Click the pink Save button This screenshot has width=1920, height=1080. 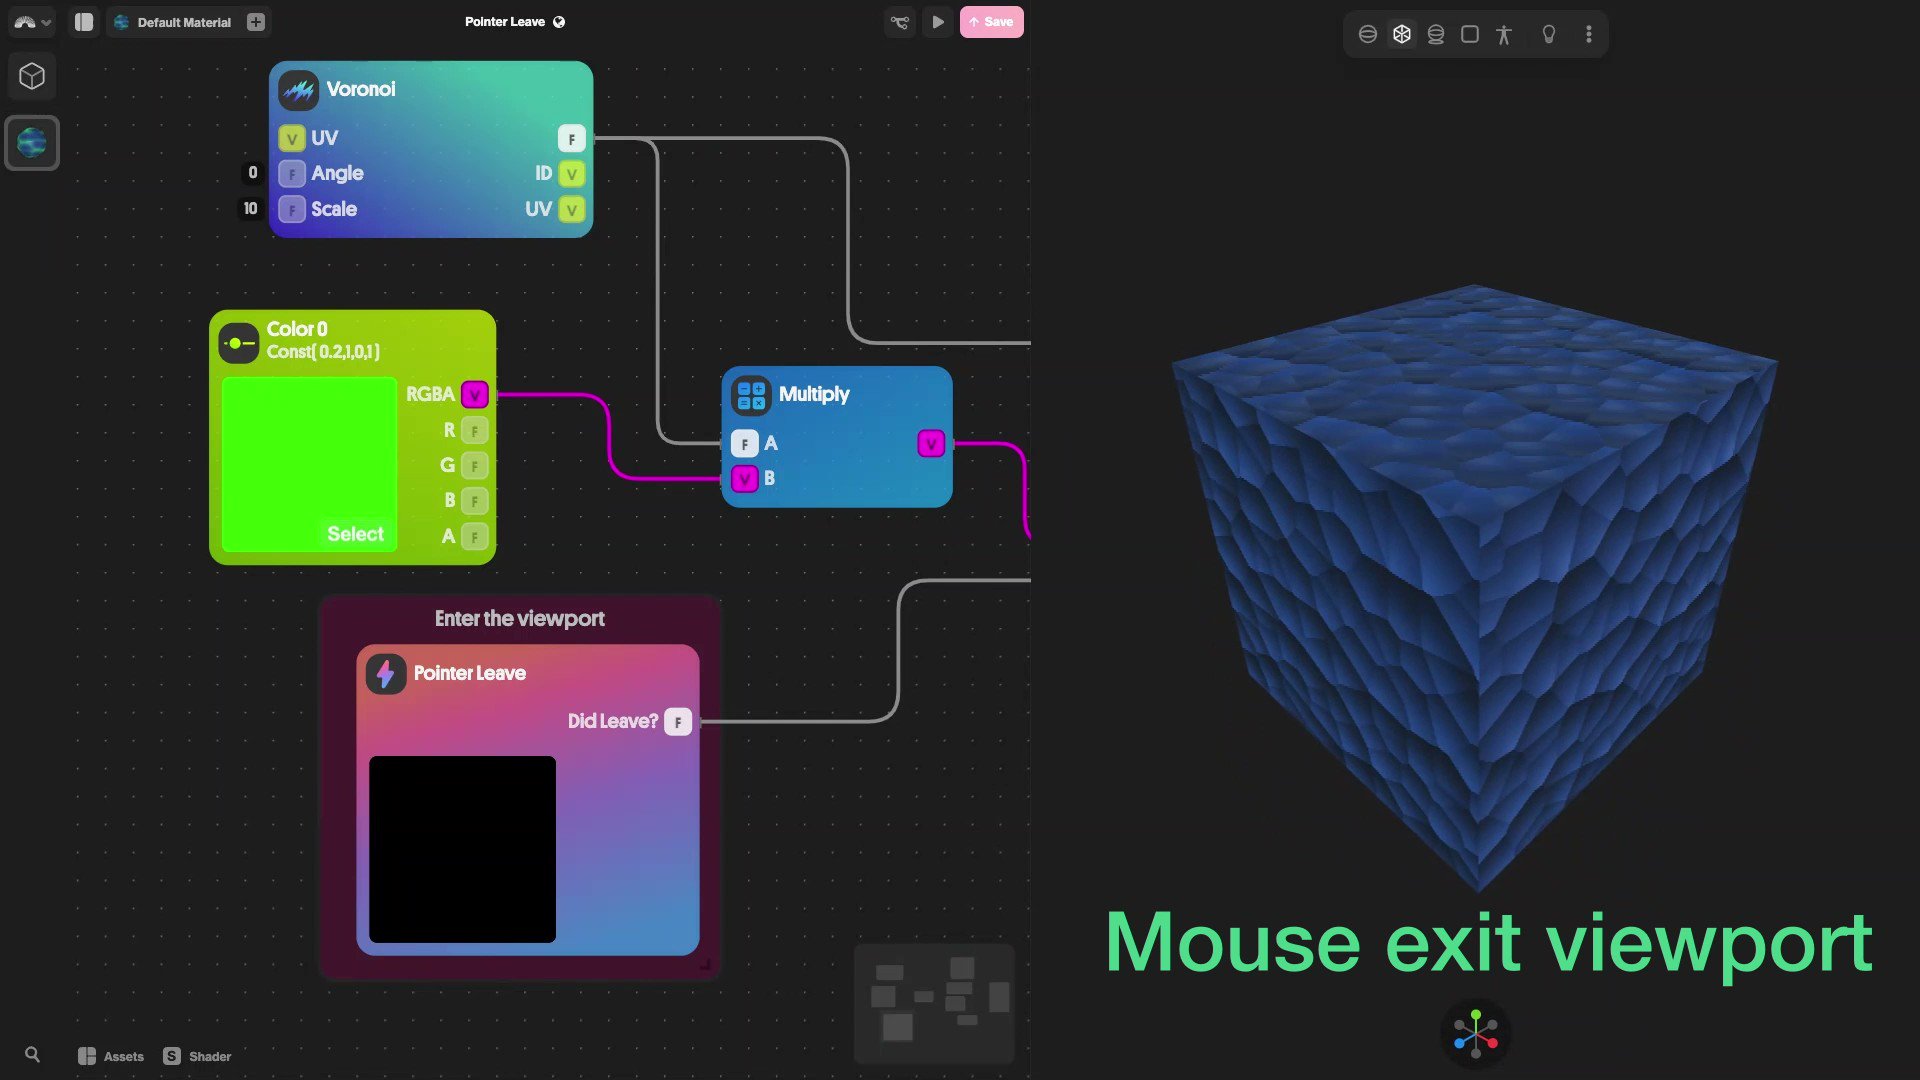[991, 22]
